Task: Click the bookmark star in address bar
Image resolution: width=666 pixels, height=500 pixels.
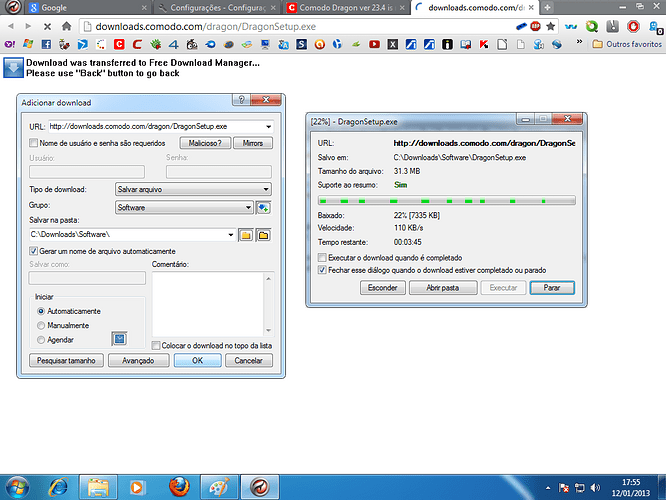Action: 550,26
